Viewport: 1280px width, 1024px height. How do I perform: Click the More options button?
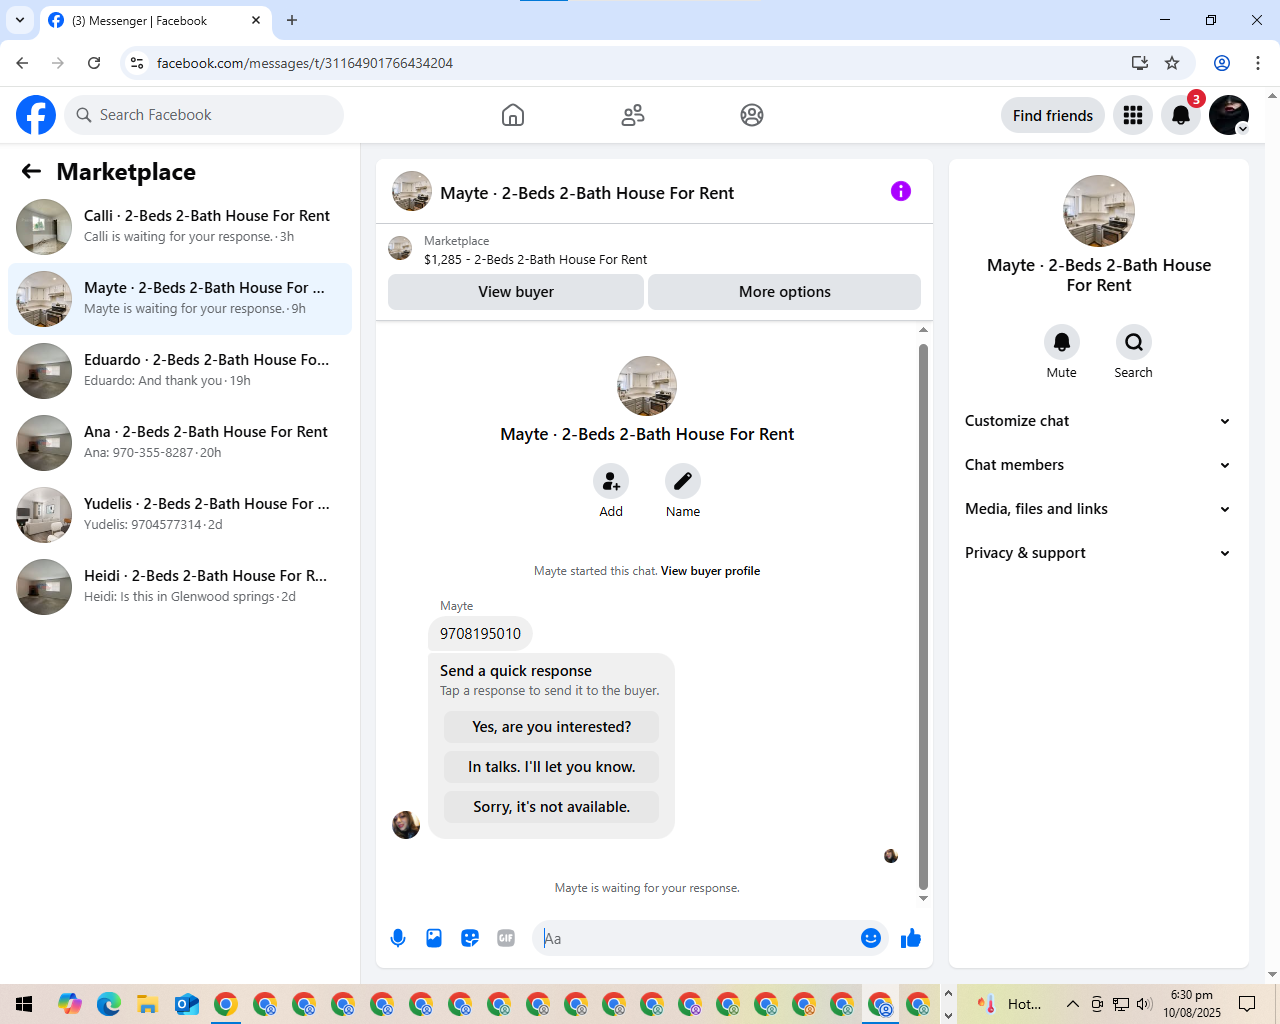[x=785, y=292]
